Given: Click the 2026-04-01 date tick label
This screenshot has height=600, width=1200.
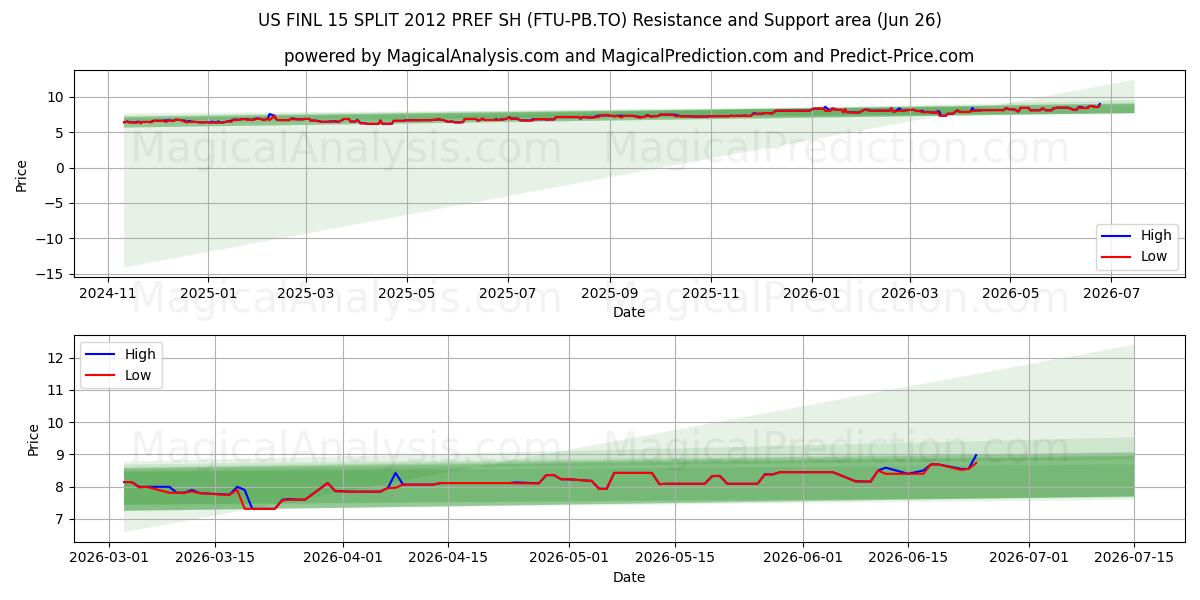Looking at the screenshot, I should (343, 559).
